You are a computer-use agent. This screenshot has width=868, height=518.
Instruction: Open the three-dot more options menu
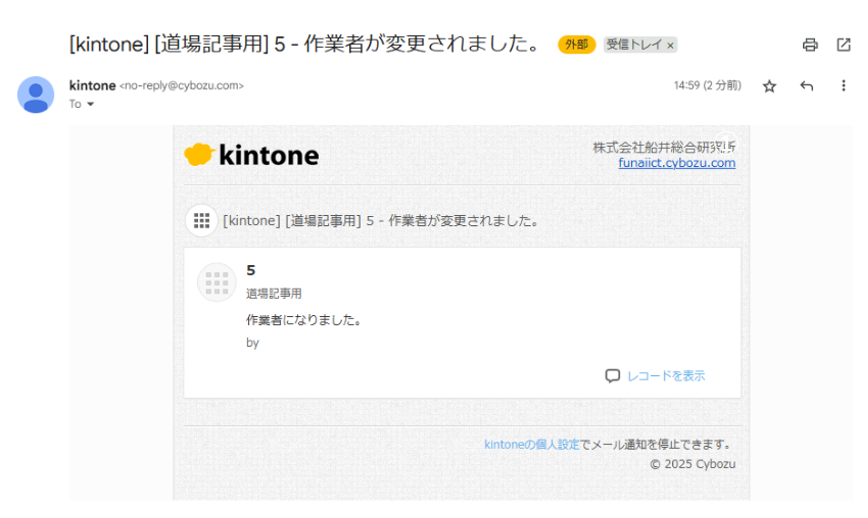click(x=843, y=85)
